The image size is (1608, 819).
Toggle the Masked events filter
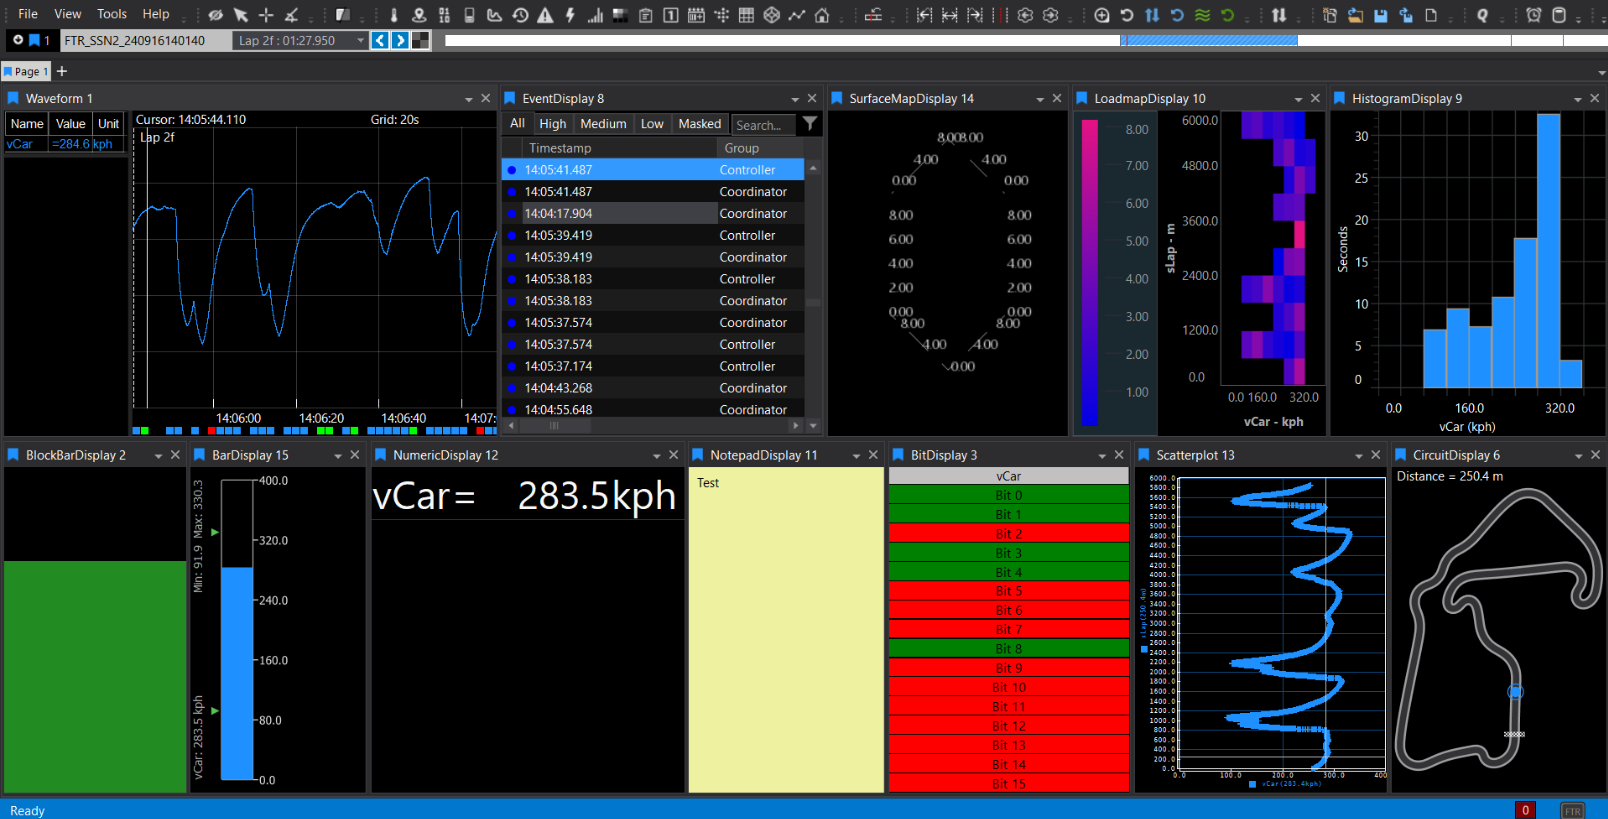pyautogui.click(x=699, y=124)
